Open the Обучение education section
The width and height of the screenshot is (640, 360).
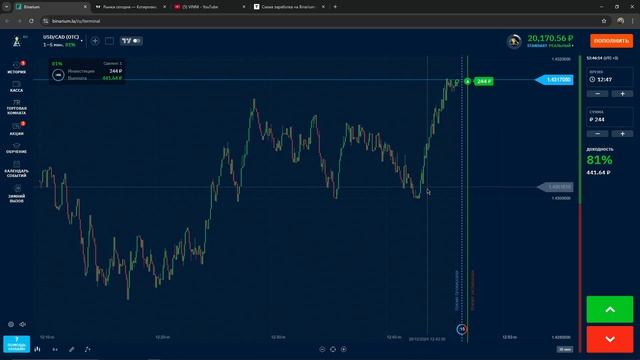pos(17,148)
